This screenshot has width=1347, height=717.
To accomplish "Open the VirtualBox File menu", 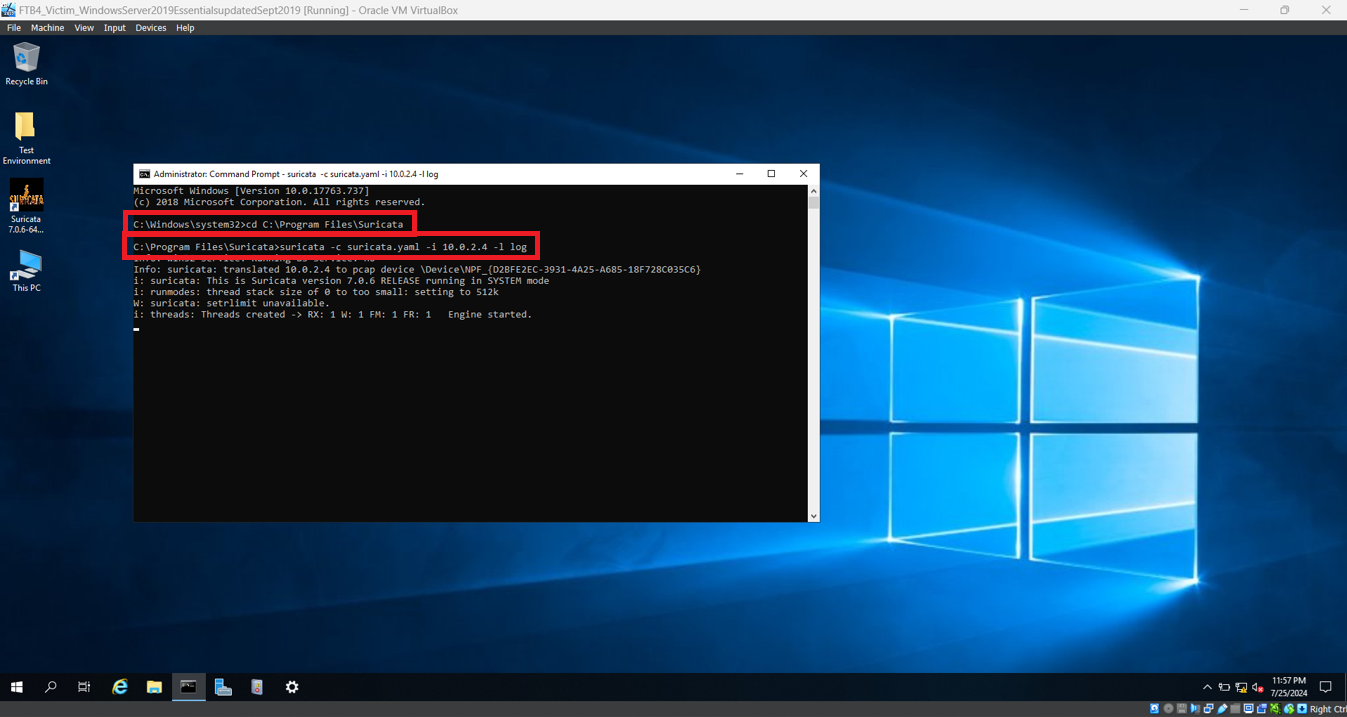I will click(x=14, y=28).
